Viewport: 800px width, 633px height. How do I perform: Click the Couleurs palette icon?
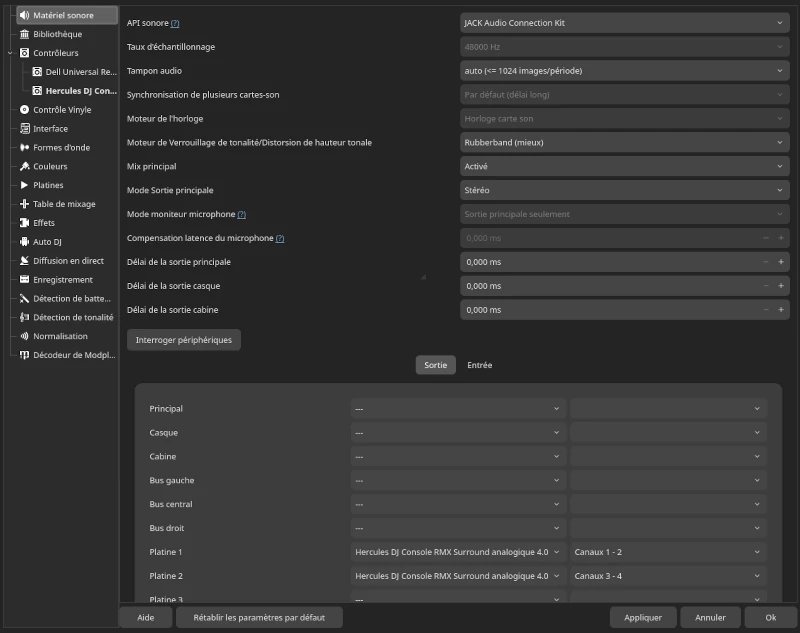click(24, 166)
